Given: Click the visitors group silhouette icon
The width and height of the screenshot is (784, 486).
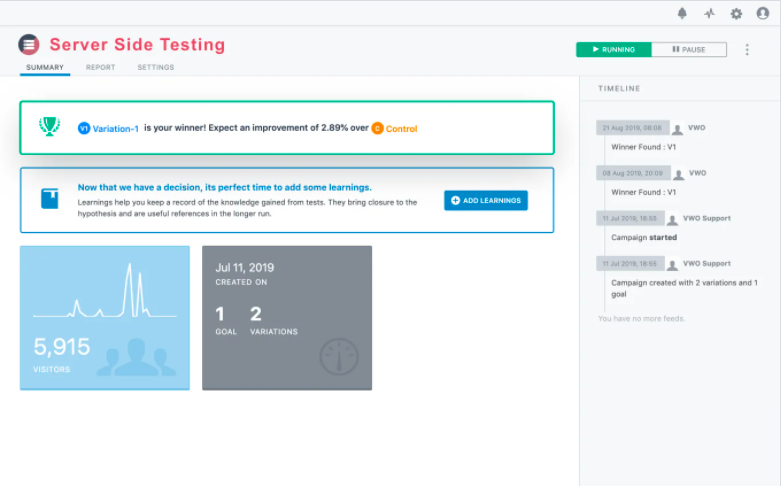Looking at the screenshot, I should point(136,357).
